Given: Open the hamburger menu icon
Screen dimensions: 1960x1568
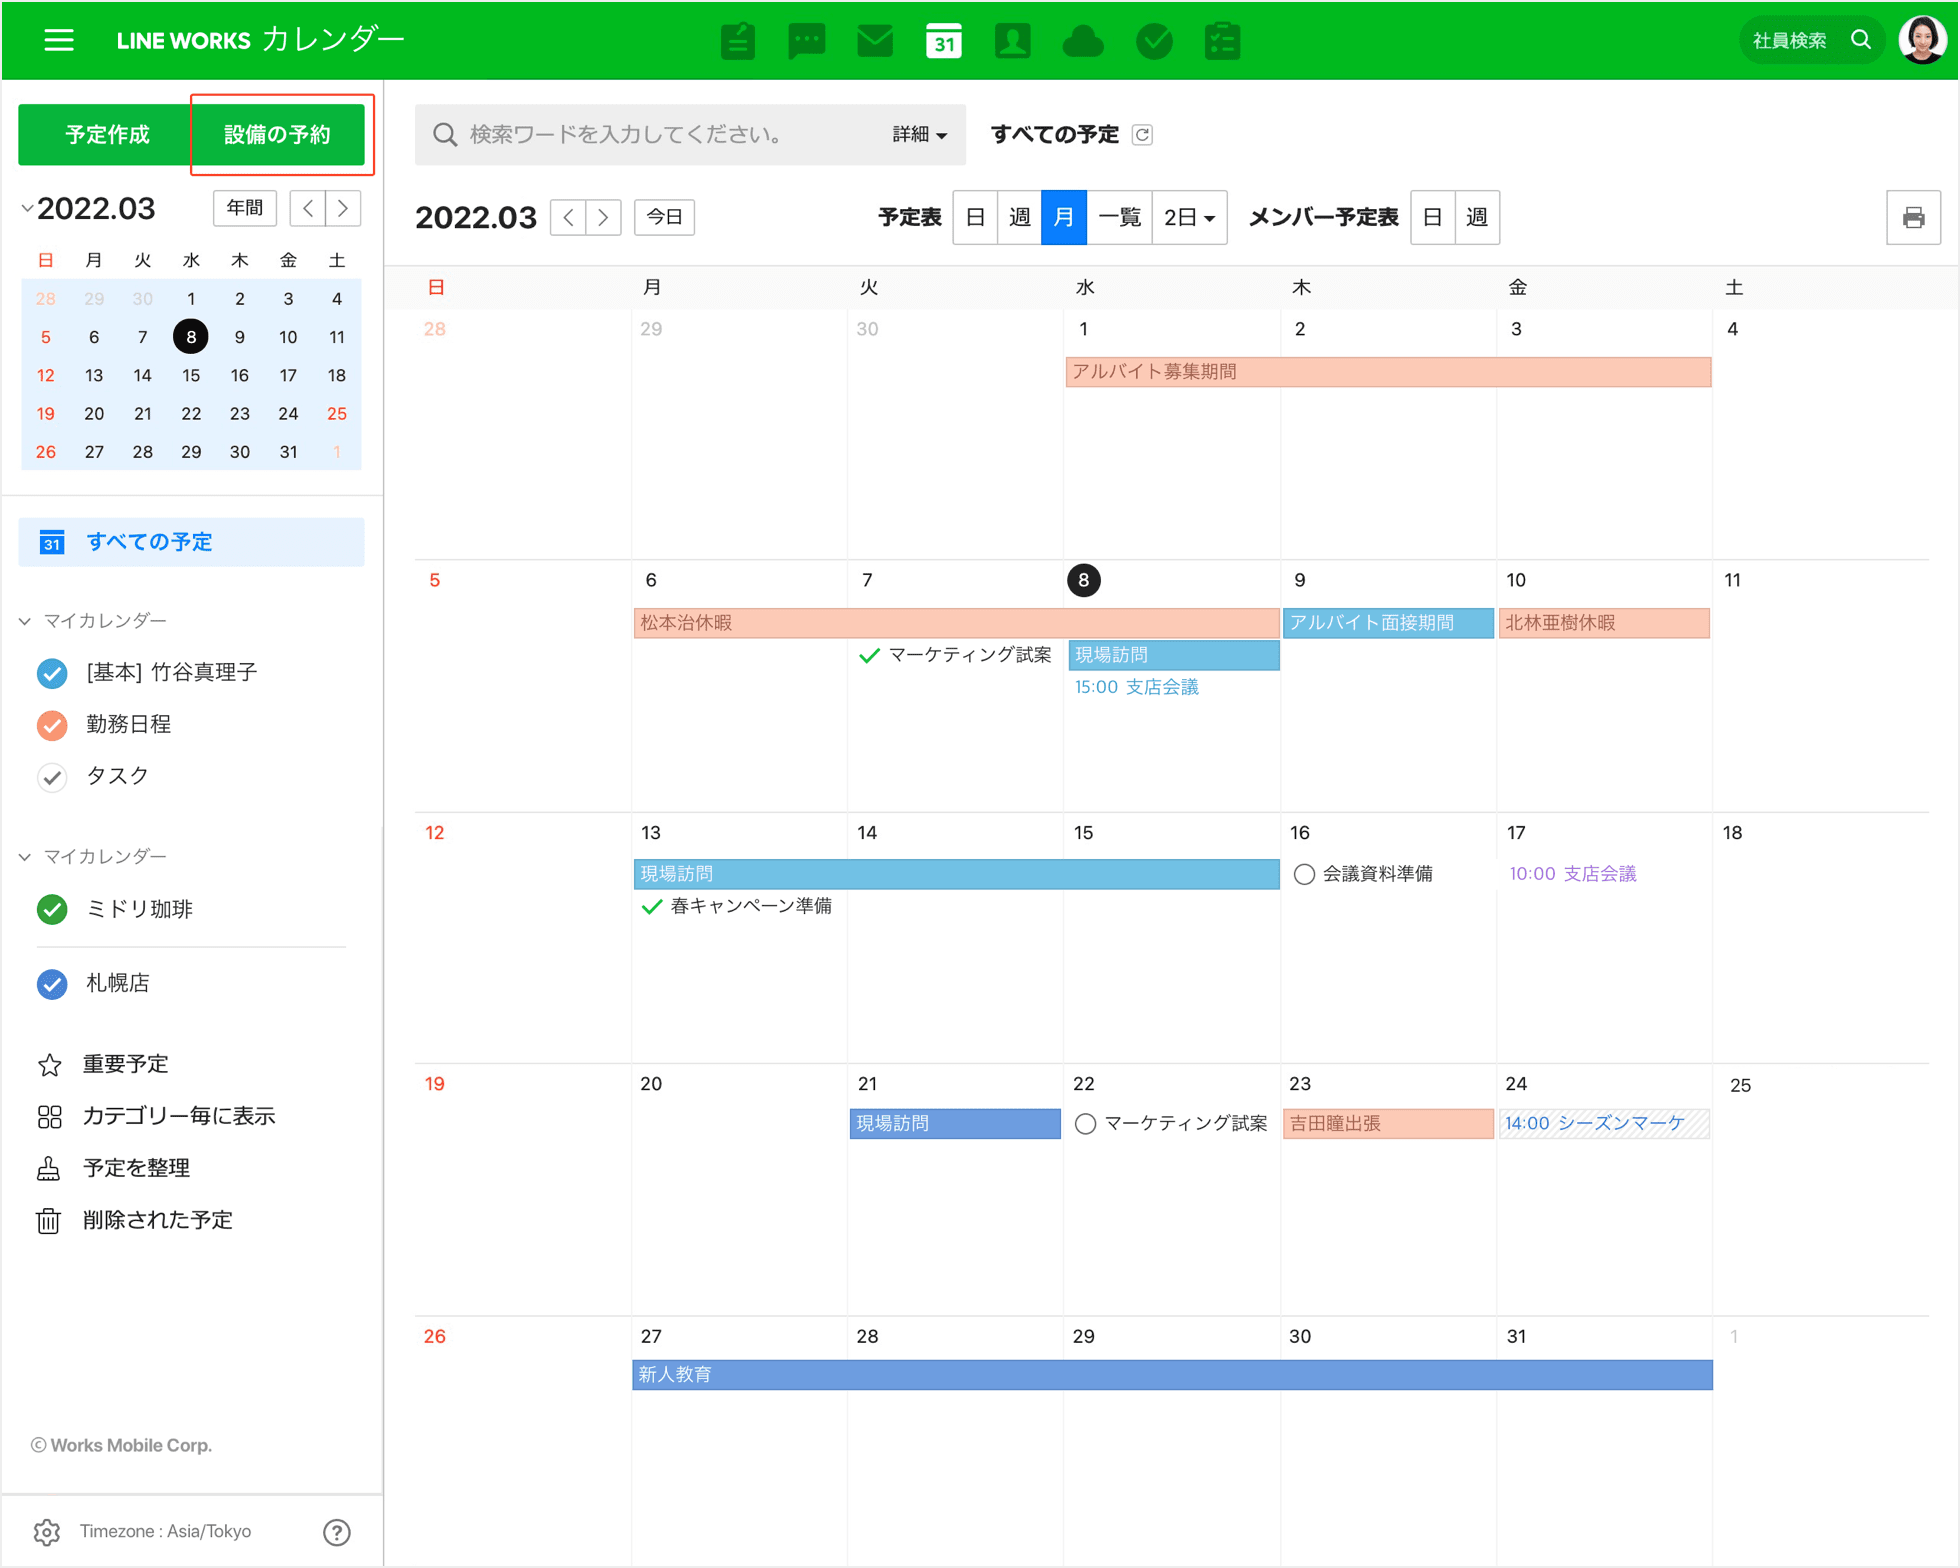Looking at the screenshot, I should (x=59, y=40).
